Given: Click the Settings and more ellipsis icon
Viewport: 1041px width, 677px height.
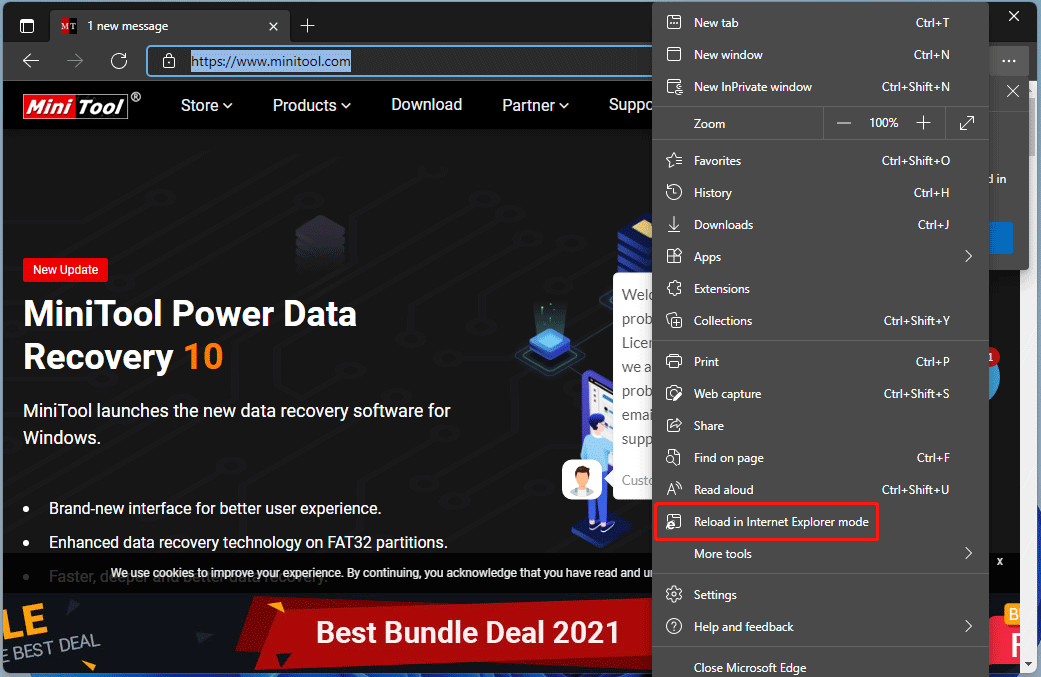Looking at the screenshot, I should pyautogui.click(x=1009, y=61).
